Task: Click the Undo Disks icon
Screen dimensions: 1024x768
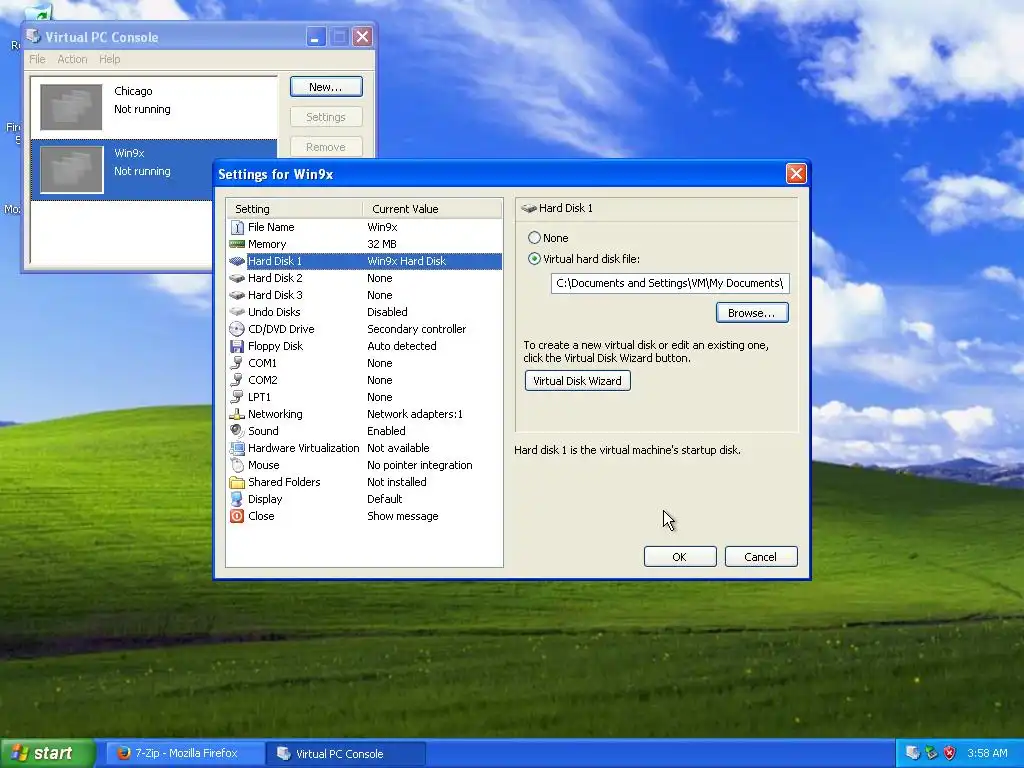Action: [237, 312]
